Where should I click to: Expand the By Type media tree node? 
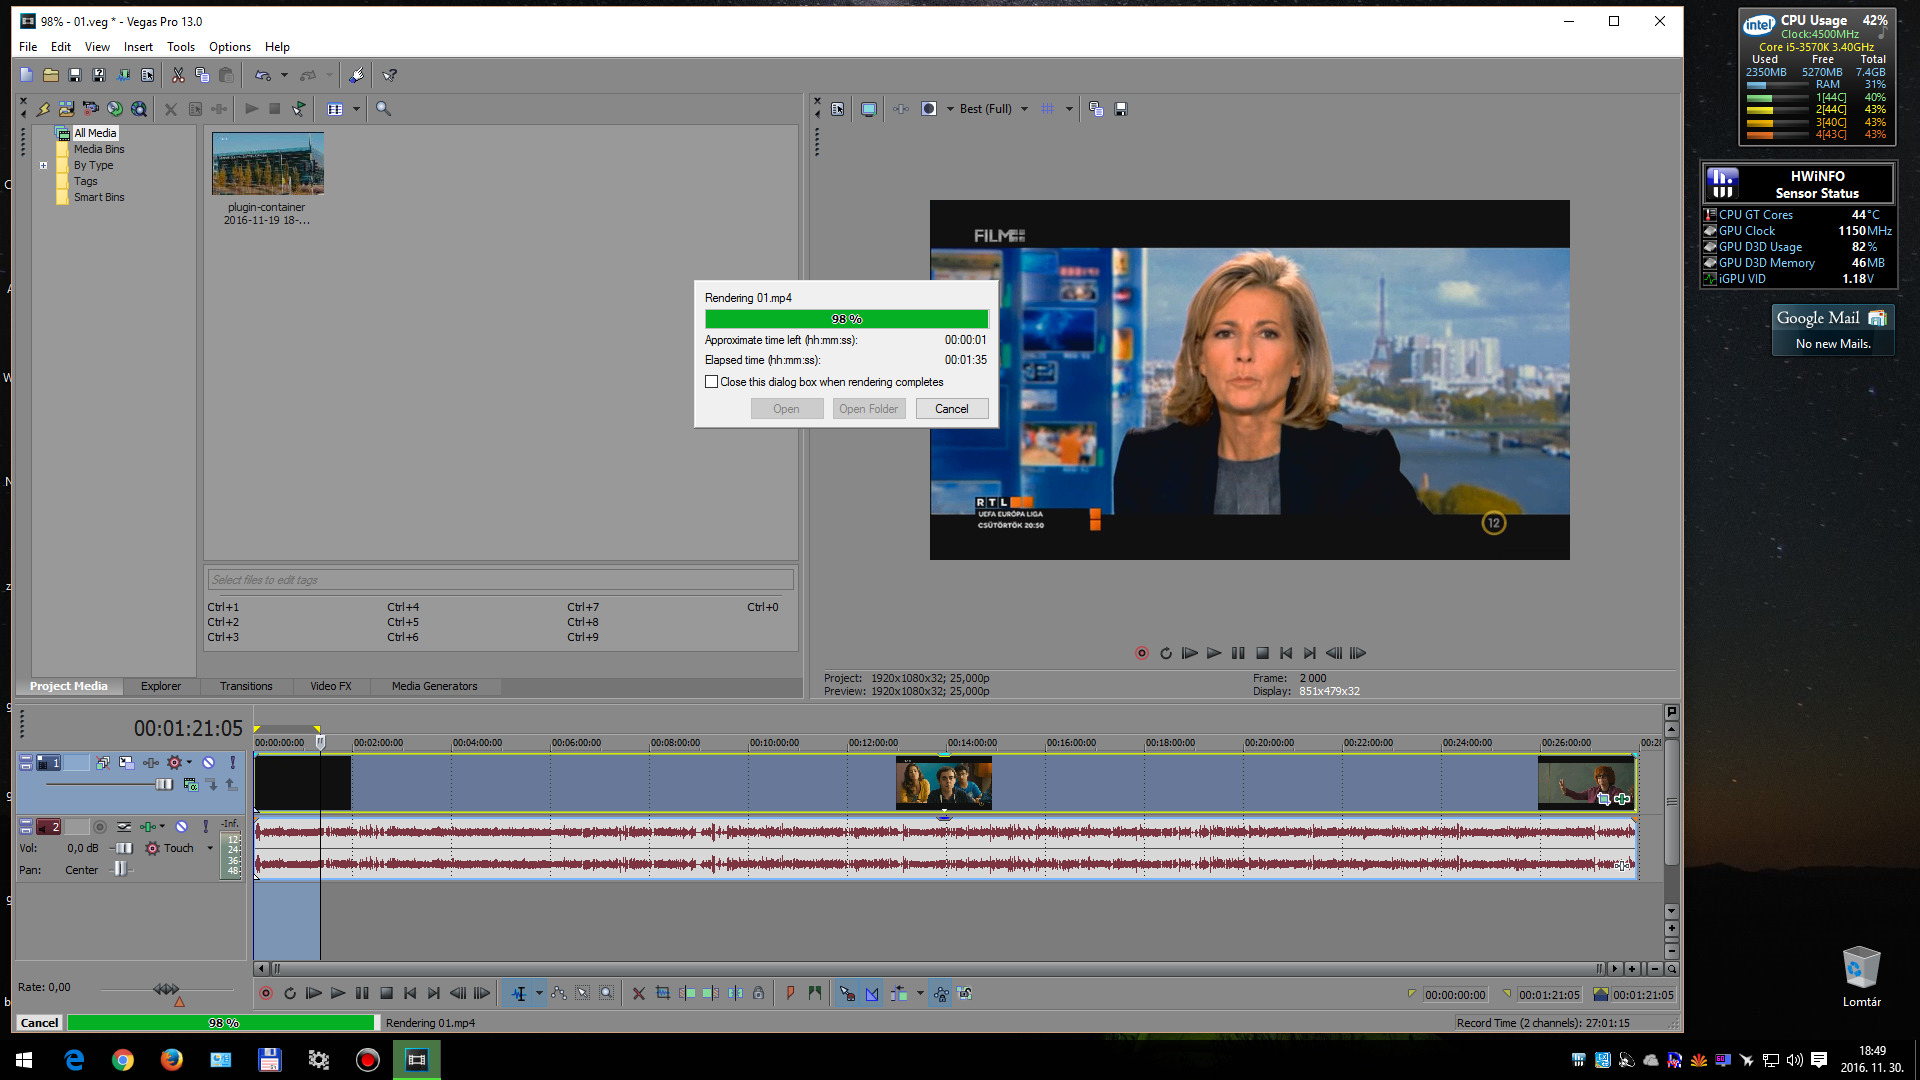point(44,166)
